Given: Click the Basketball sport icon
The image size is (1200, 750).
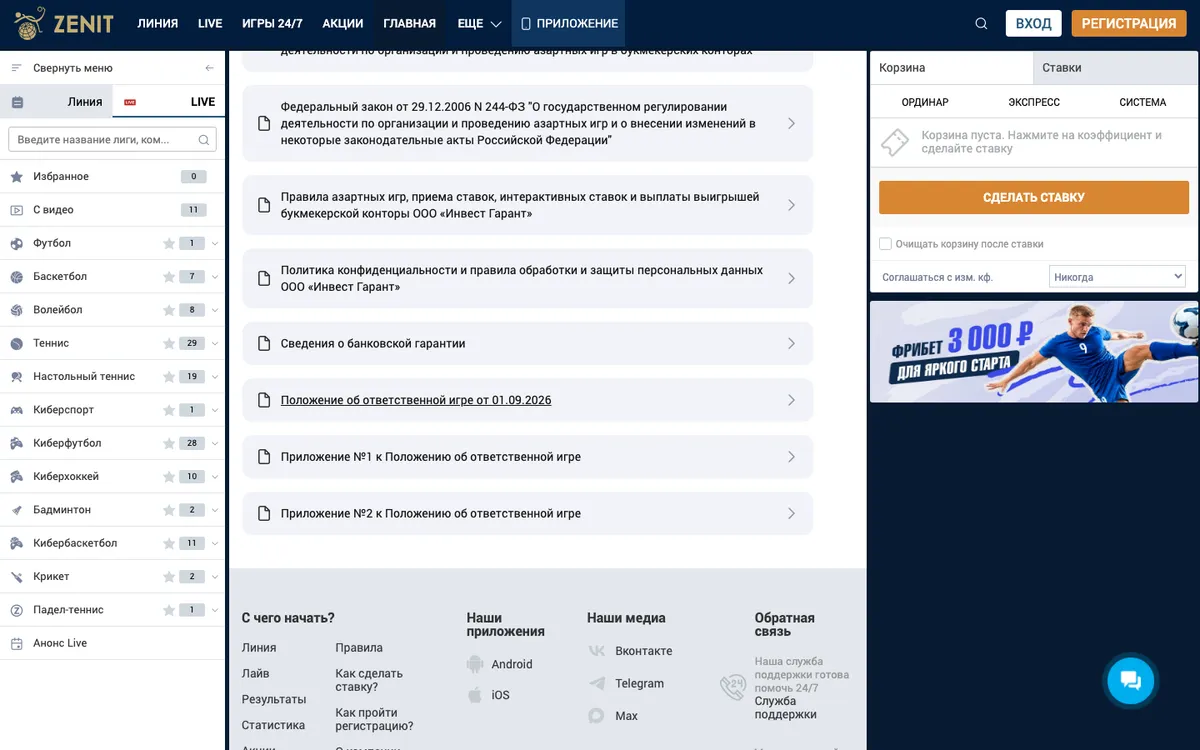Looking at the screenshot, I should [x=16, y=277].
